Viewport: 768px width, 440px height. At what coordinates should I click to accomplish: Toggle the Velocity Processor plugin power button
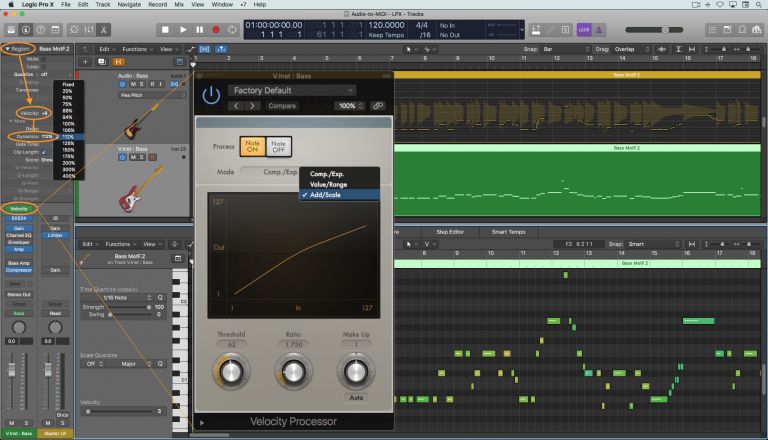(x=211, y=95)
